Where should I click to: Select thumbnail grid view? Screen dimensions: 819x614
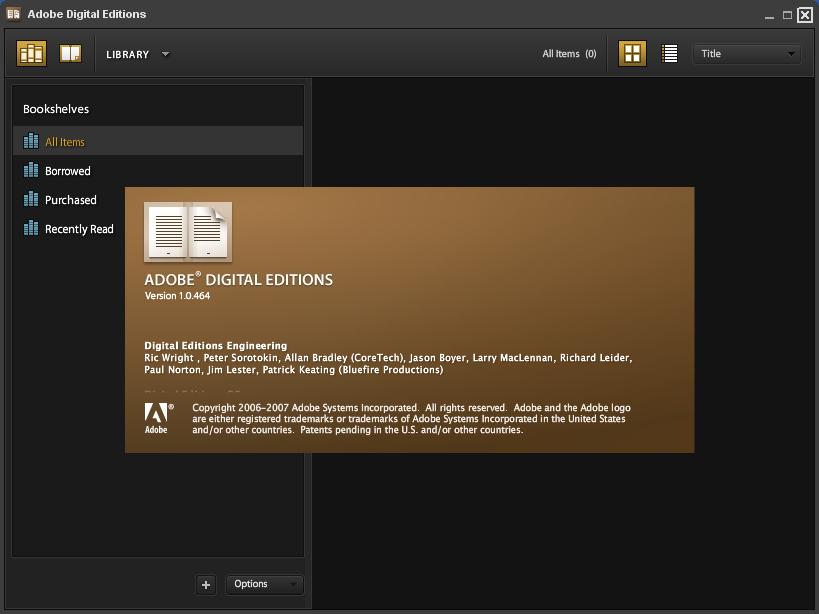point(632,53)
